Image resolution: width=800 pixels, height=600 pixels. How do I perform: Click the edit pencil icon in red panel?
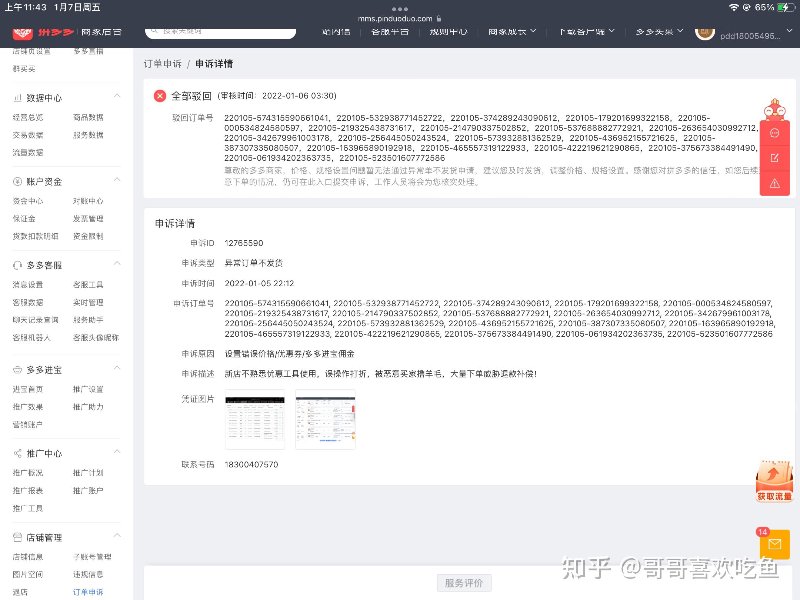(774, 158)
